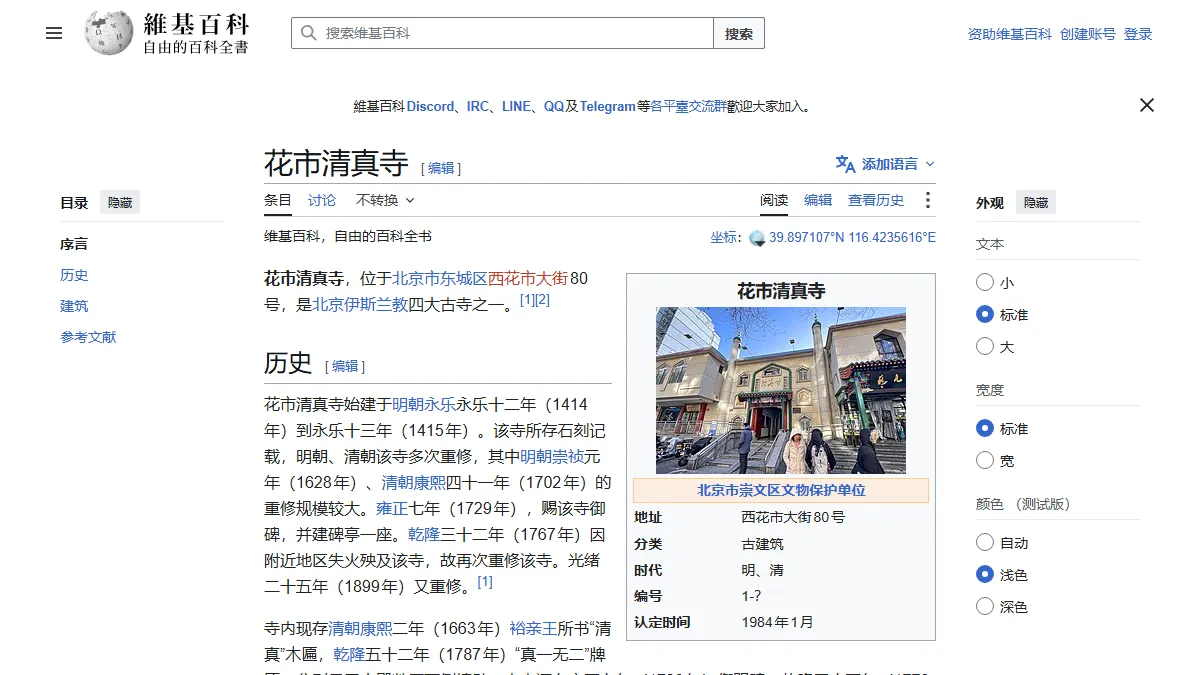Open the mosque photo in infobox
This screenshot has width=1200, height=675.
781,390
